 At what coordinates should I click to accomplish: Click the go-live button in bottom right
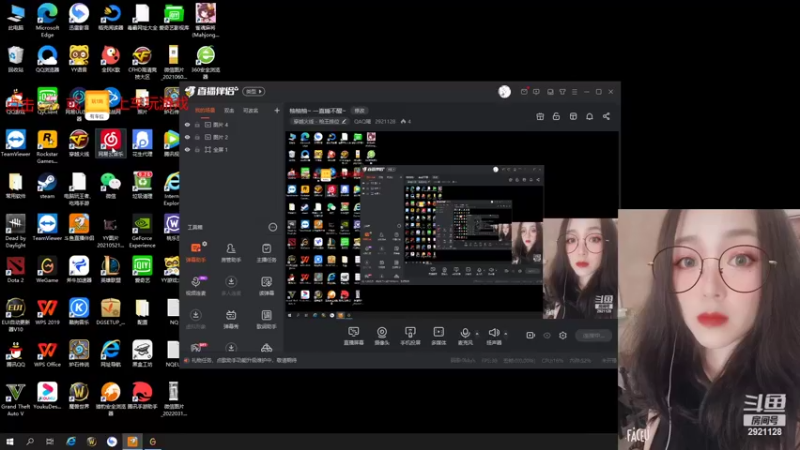tap(593, 335)
